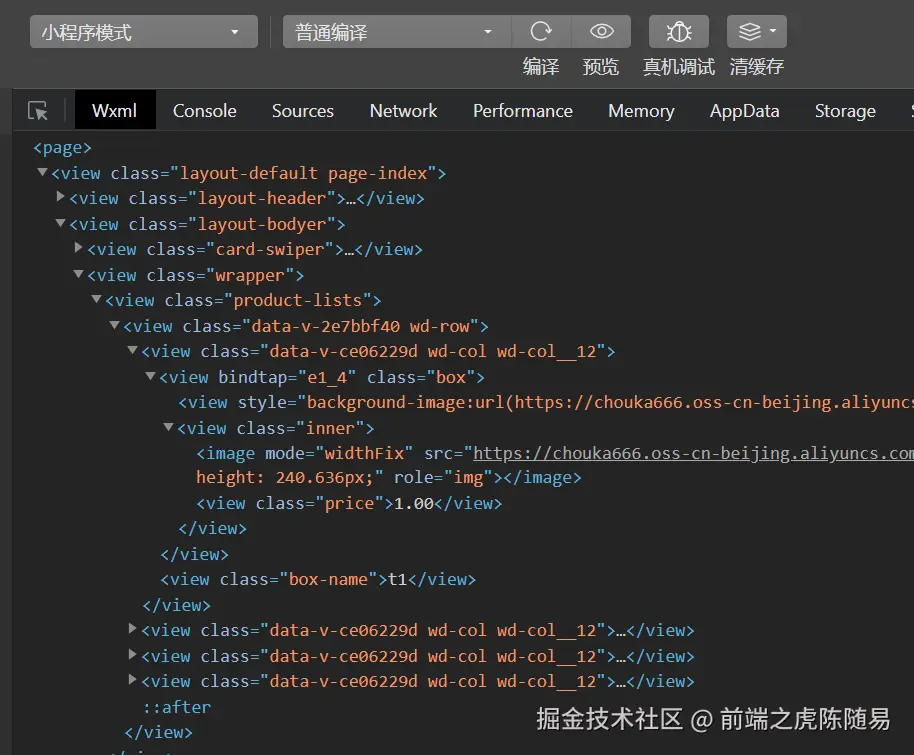Open the 普通编译 compile dropdown
The image size is (914, 755).
pos(397,31)
